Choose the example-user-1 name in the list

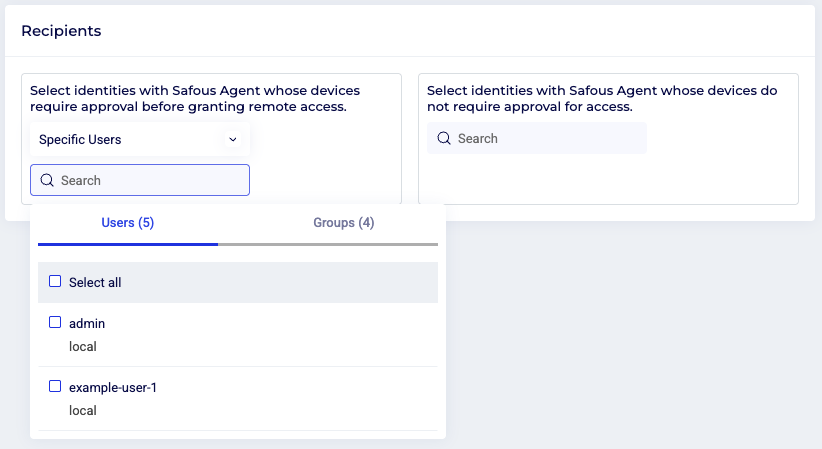[113, 387]
